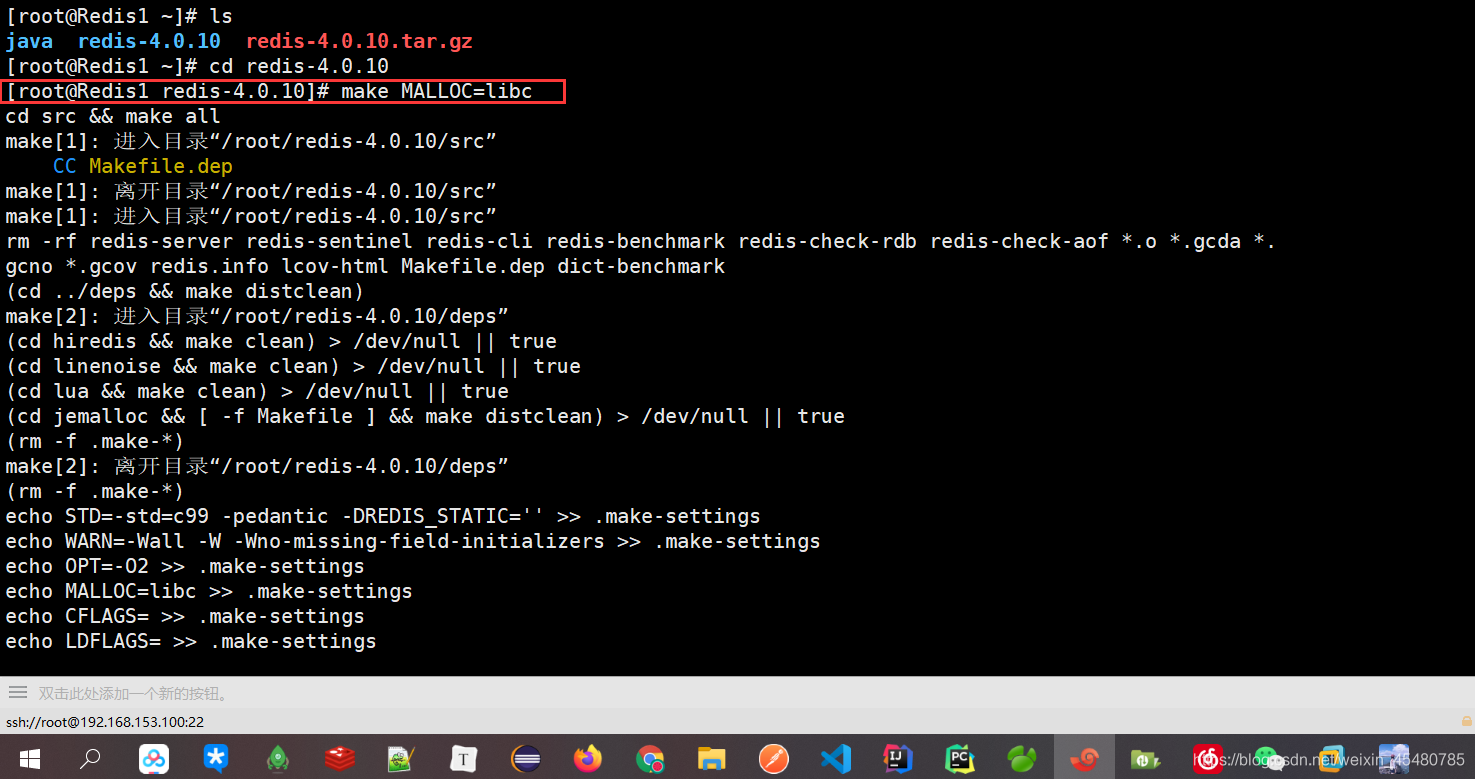Switch to active red spiral terminal app

point(1084,759)
